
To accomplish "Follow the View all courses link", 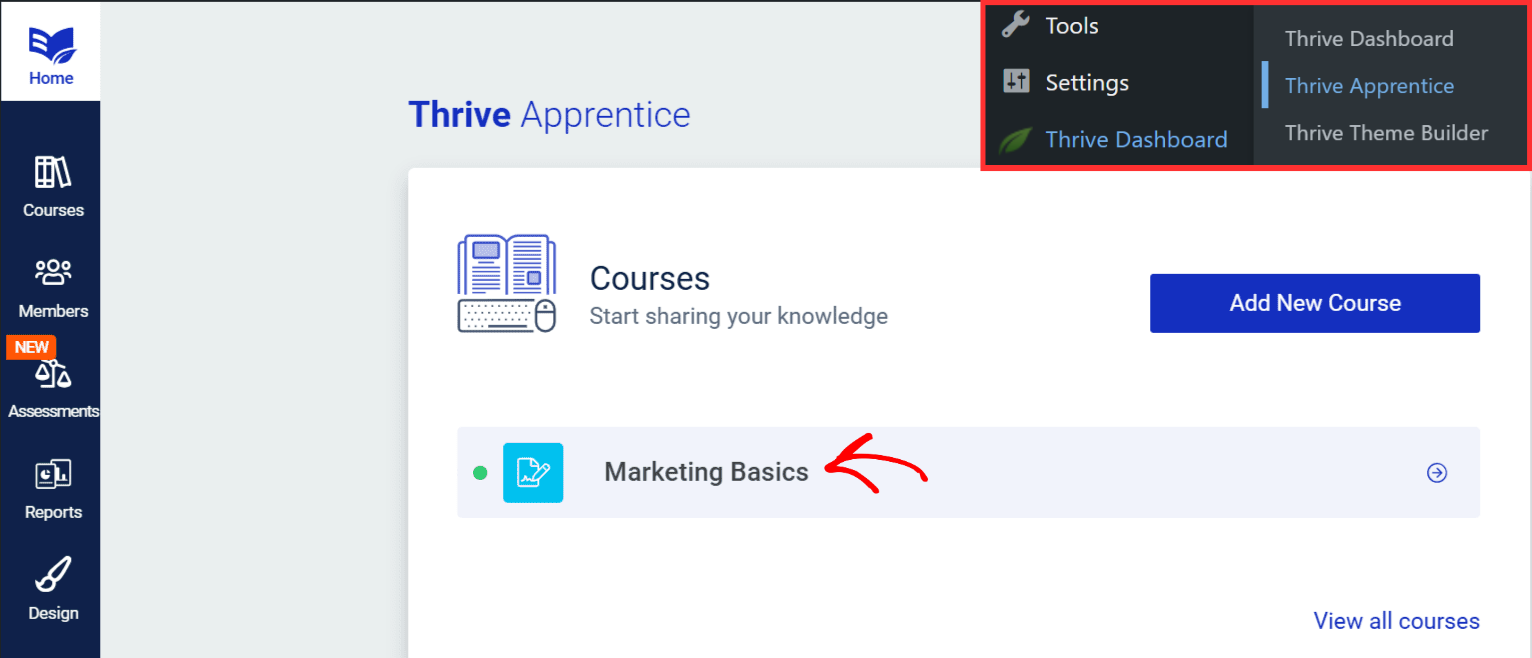I will [1396, 621].
